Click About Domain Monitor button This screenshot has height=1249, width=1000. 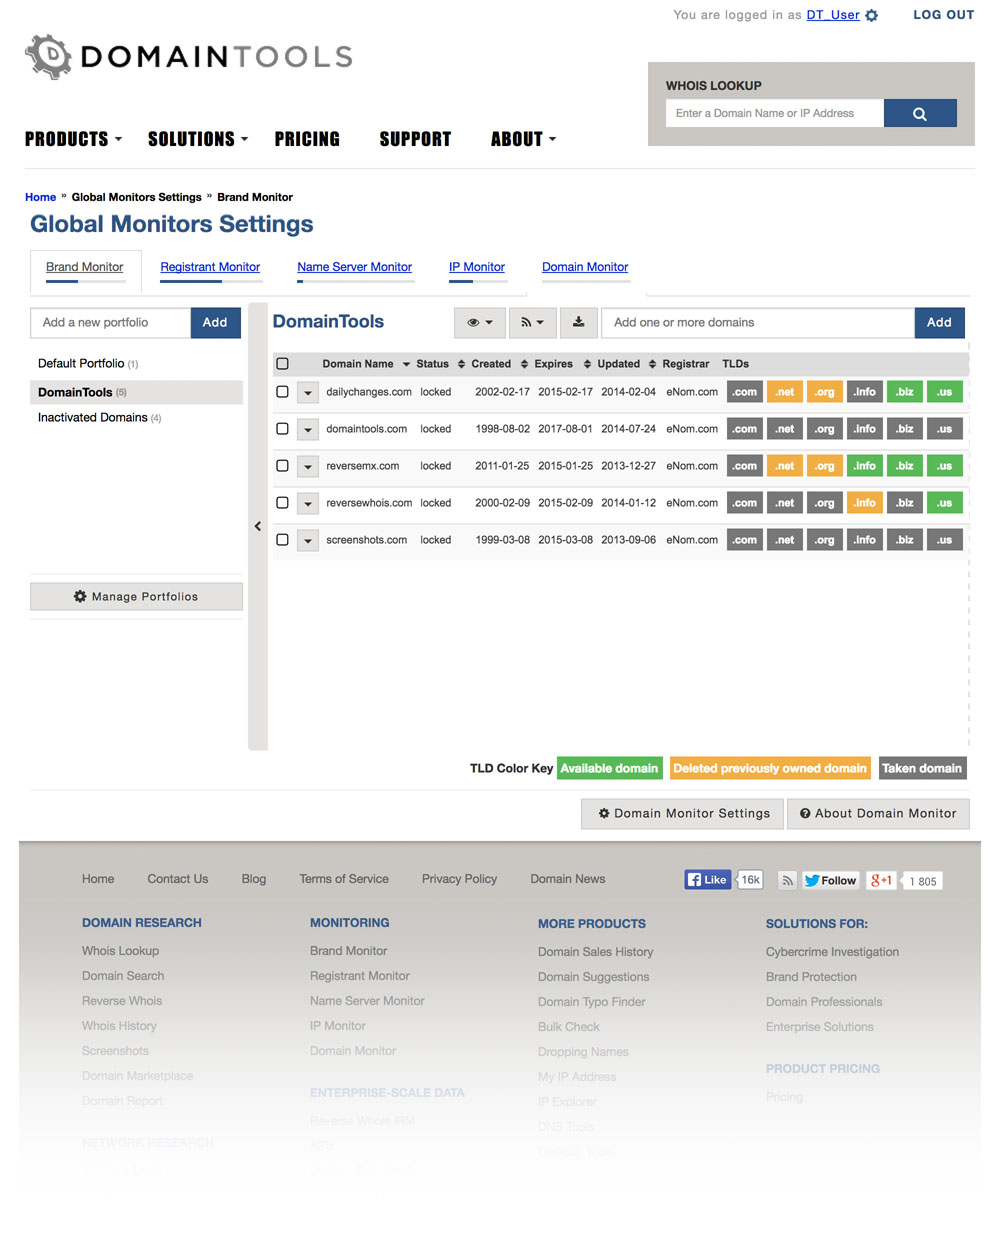pos(878,814)
